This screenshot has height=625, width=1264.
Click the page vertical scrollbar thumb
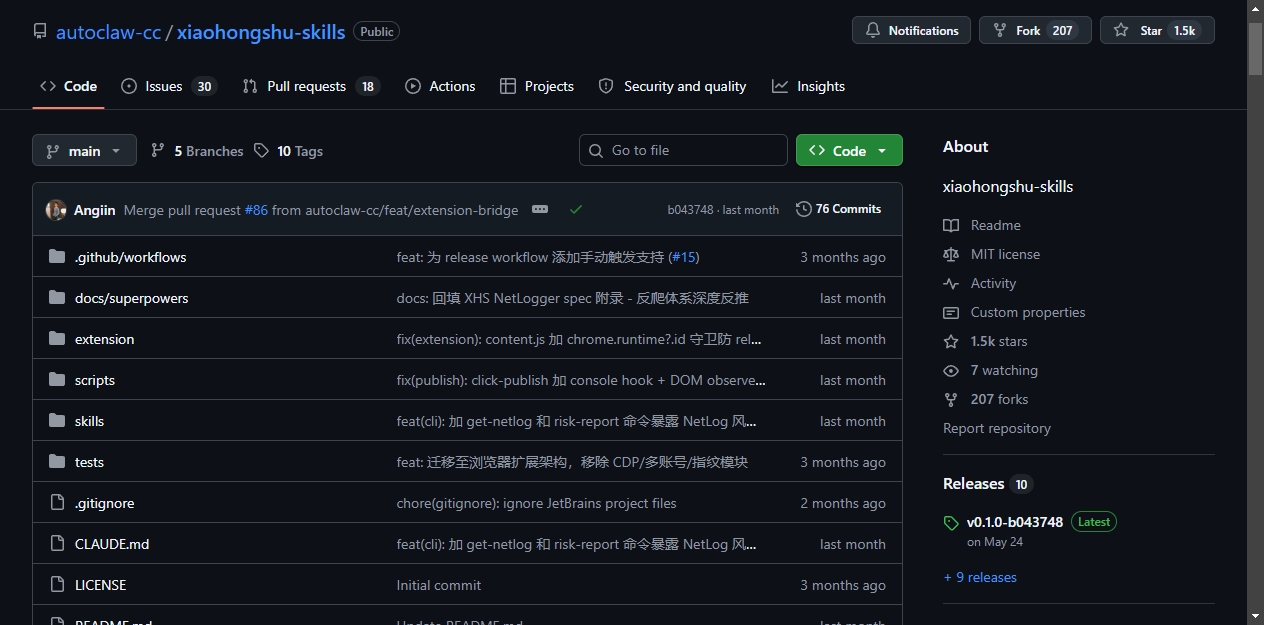(1256, 48)
